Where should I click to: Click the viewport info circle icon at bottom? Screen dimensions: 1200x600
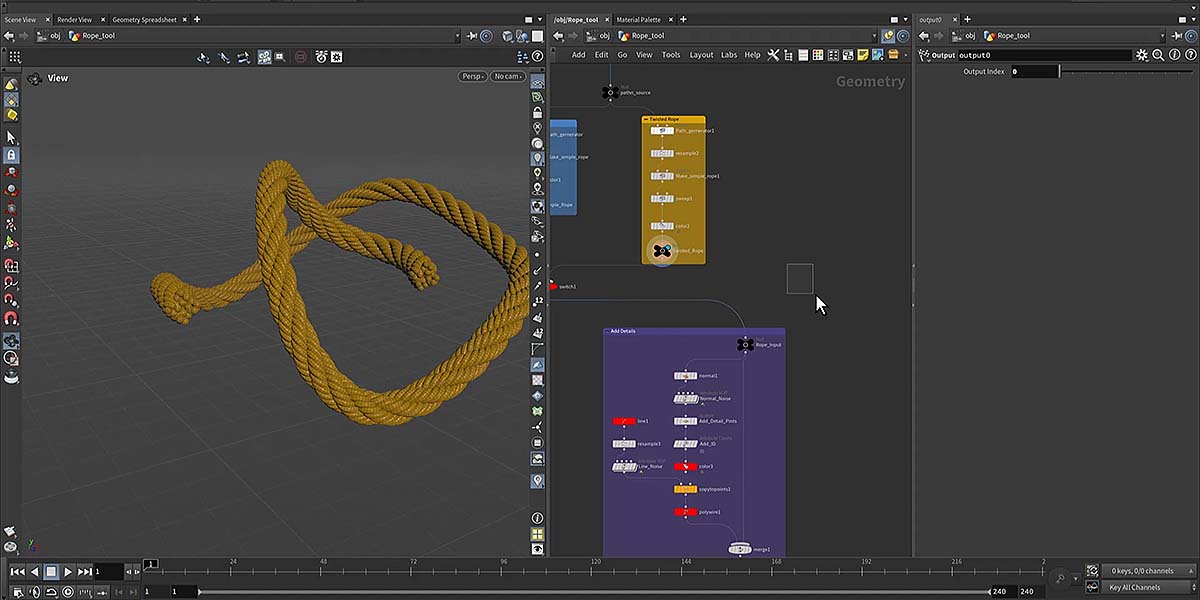pos(538,518)
